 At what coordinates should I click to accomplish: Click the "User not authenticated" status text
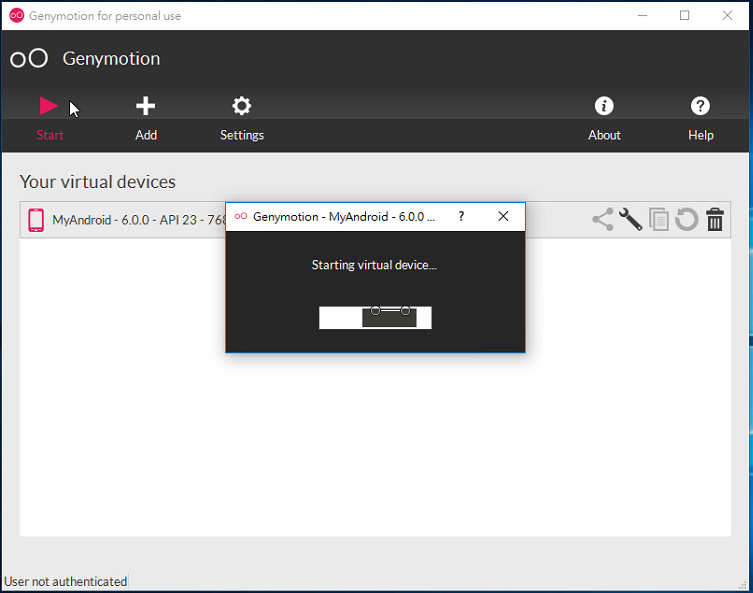point(65,581)
